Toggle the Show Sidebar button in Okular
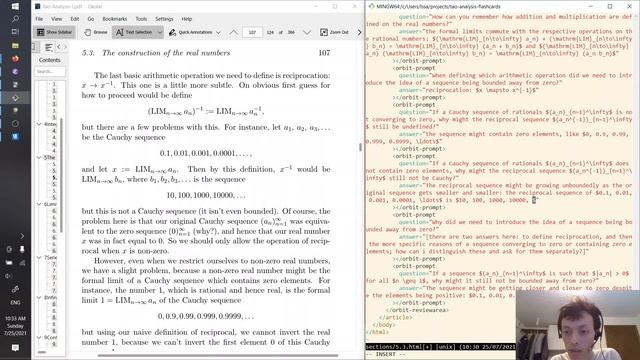 pos(54,32)
